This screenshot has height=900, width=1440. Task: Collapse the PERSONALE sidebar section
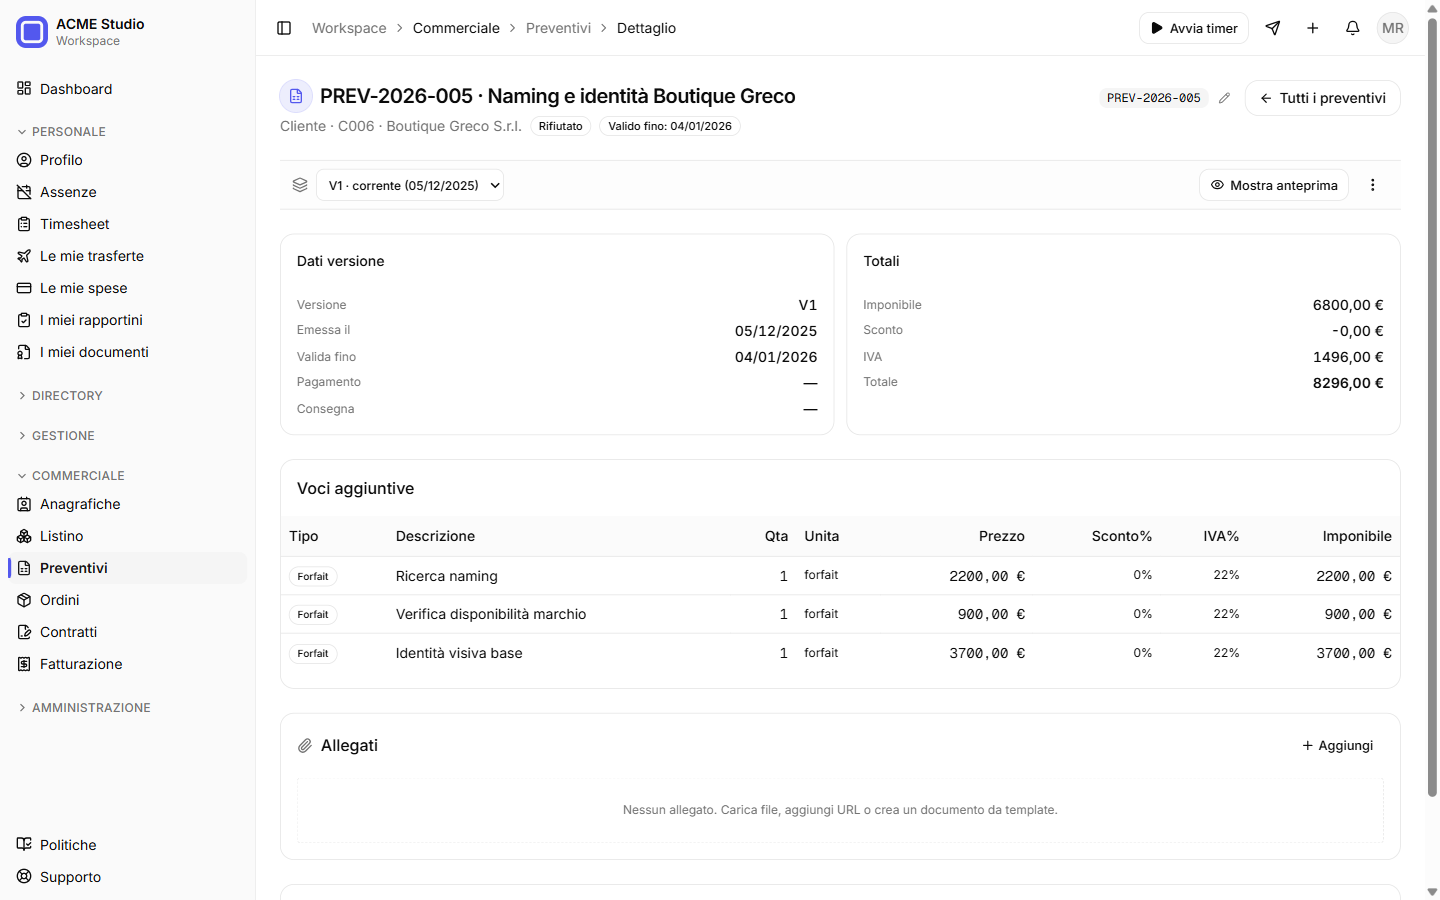tap(69, 132)
